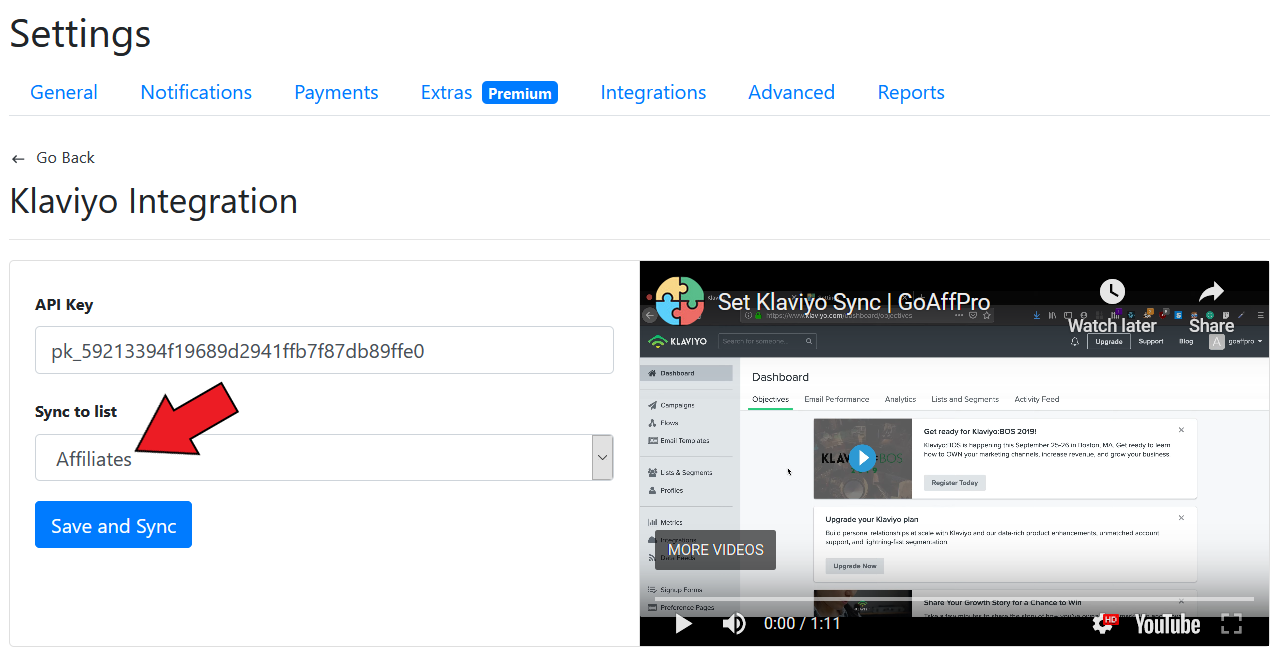Screen dimensions: 1277x653
Task: Click the Watch later clock icon
Action: click(1112, 291)
